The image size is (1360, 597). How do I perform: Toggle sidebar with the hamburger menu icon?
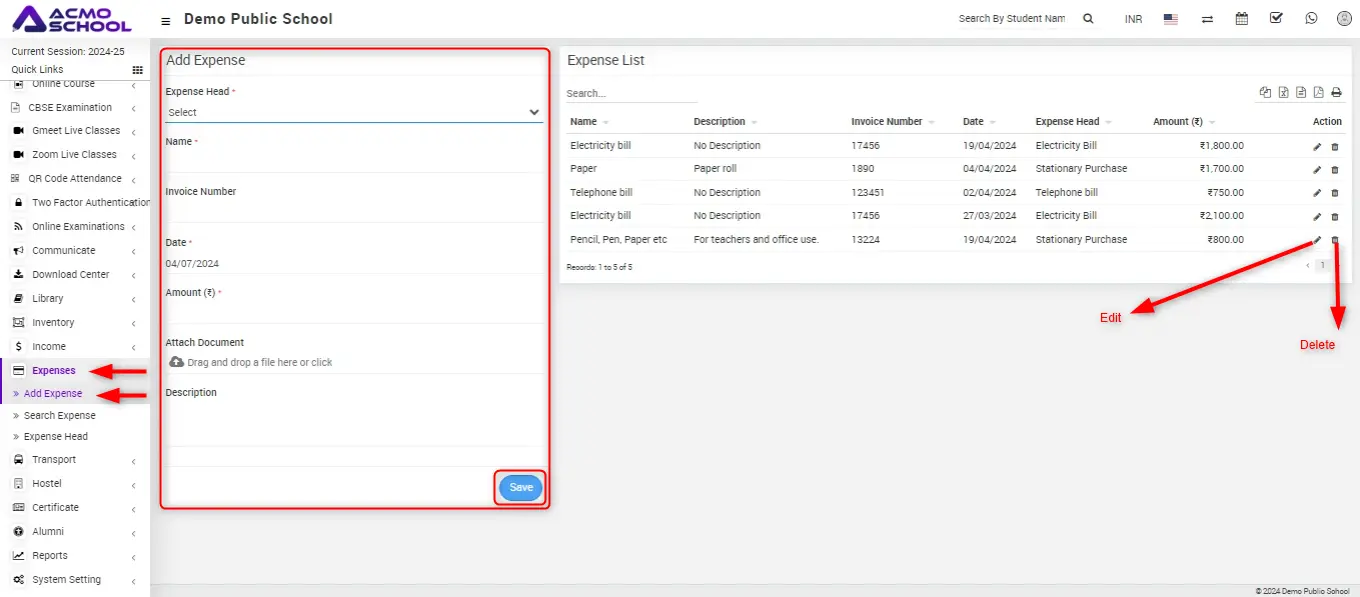point(166,20)
